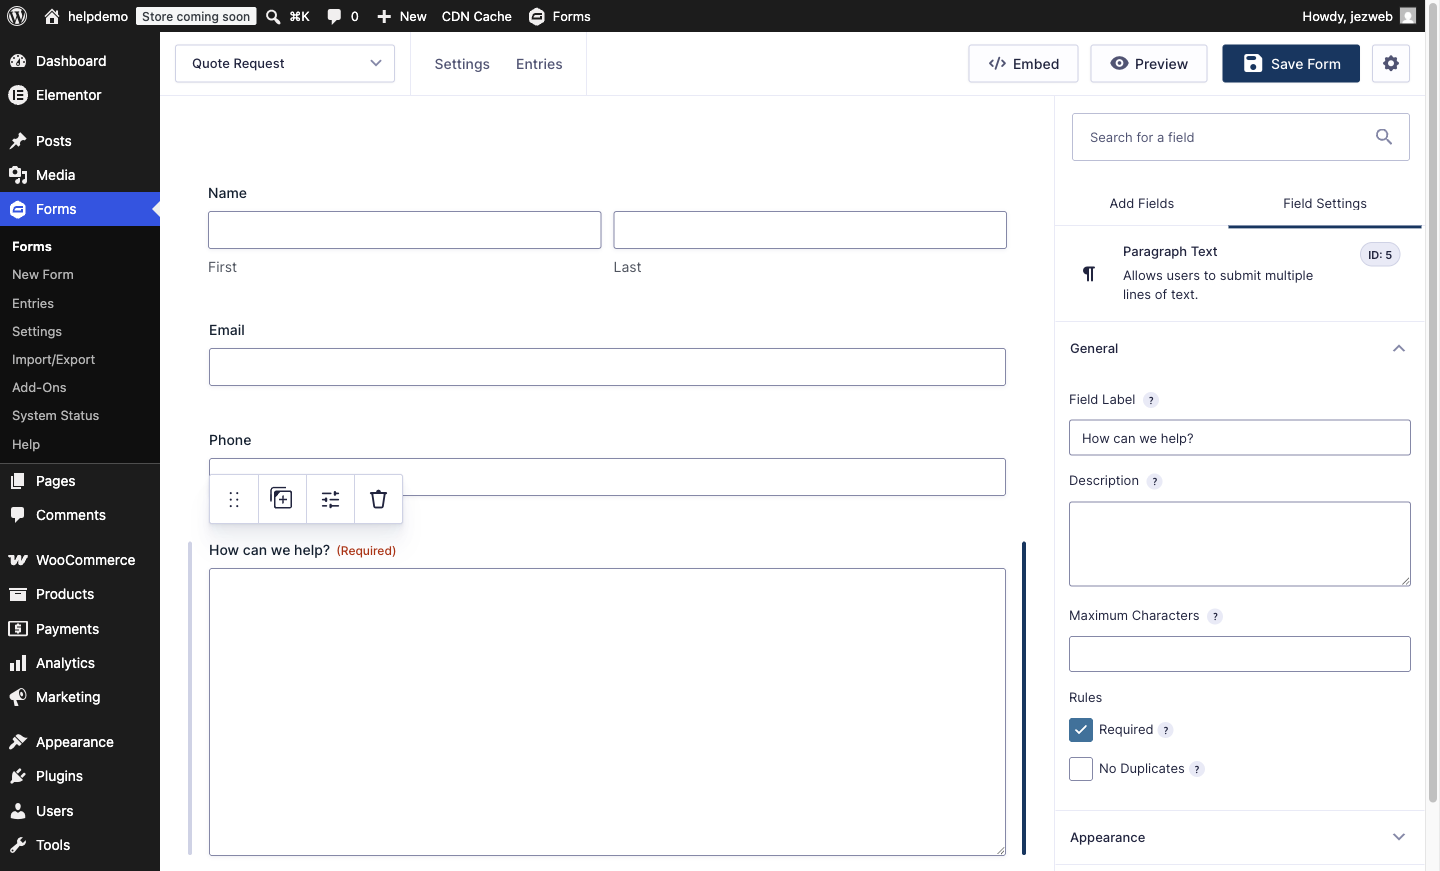Click the Preview button
Viewport: 1440px width, 871px height.
coord(1149,63)
